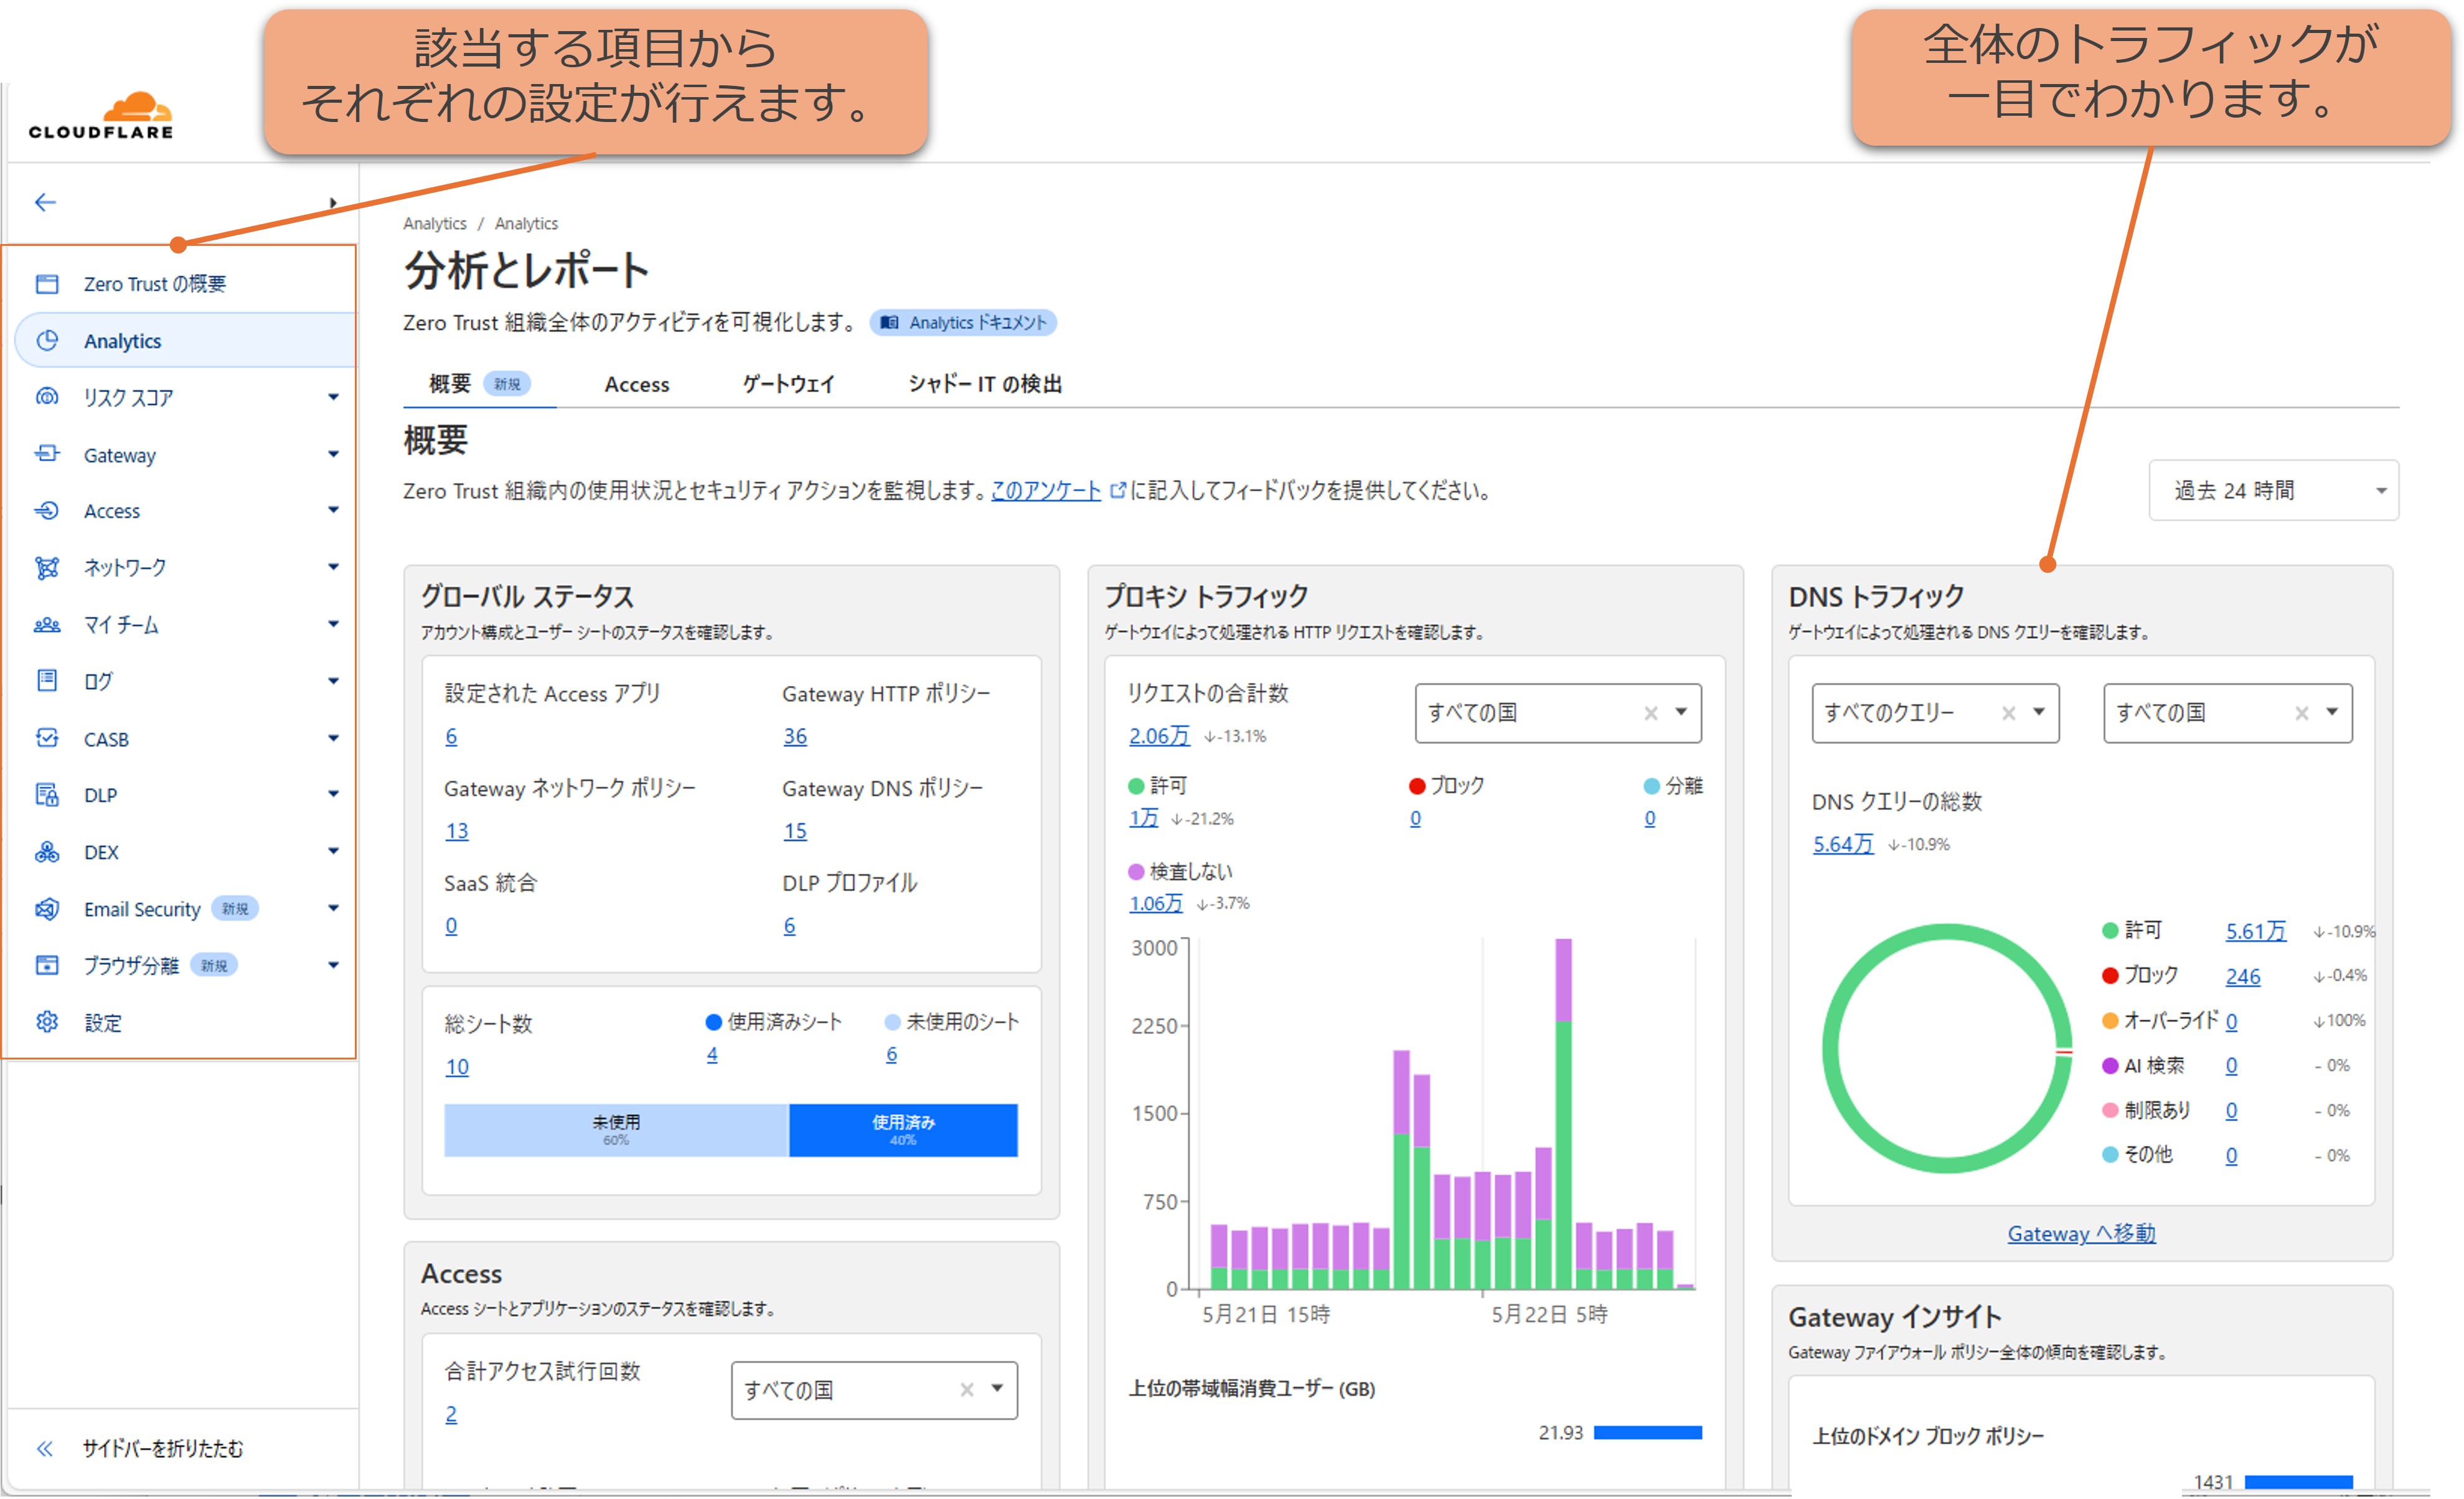Open the 過去 24 時間 time range dropdown
2464x1499 pixels.
pyautogui.click(x=2274, y=490)
